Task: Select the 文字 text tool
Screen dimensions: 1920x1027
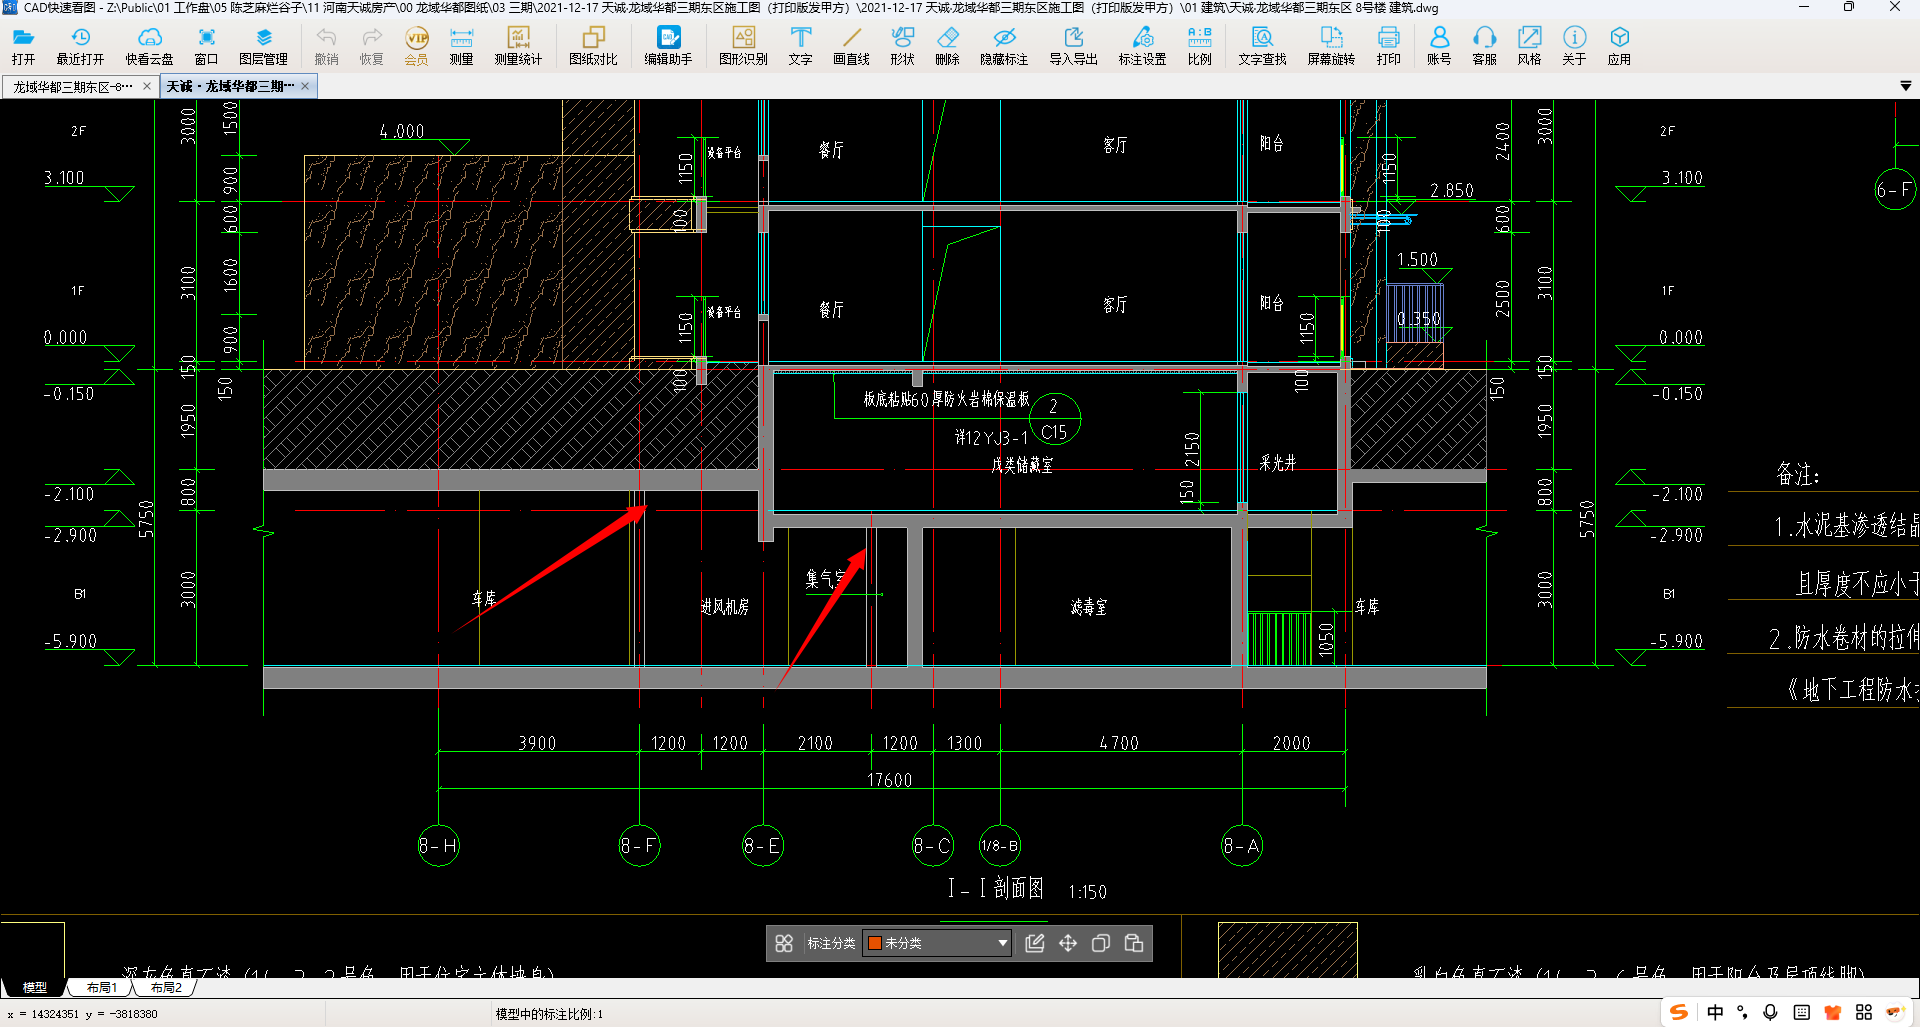Action: point(800,46)
